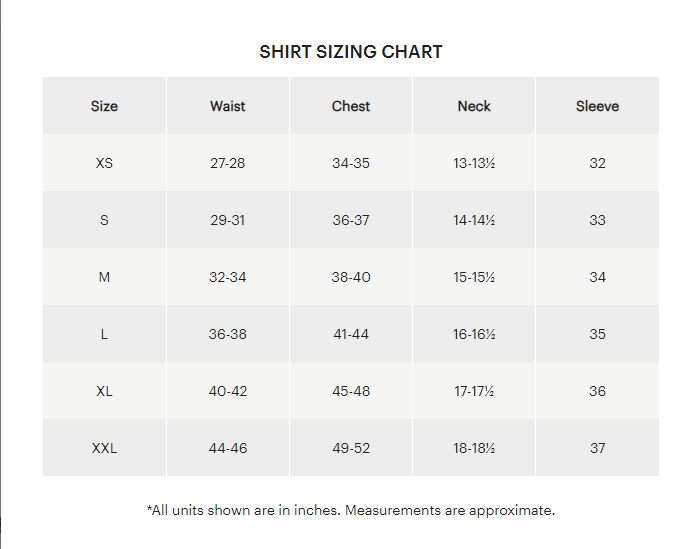Click the 40-42 waist measurement cell
This screenshot has width=699, height=549.
point(227,391)
